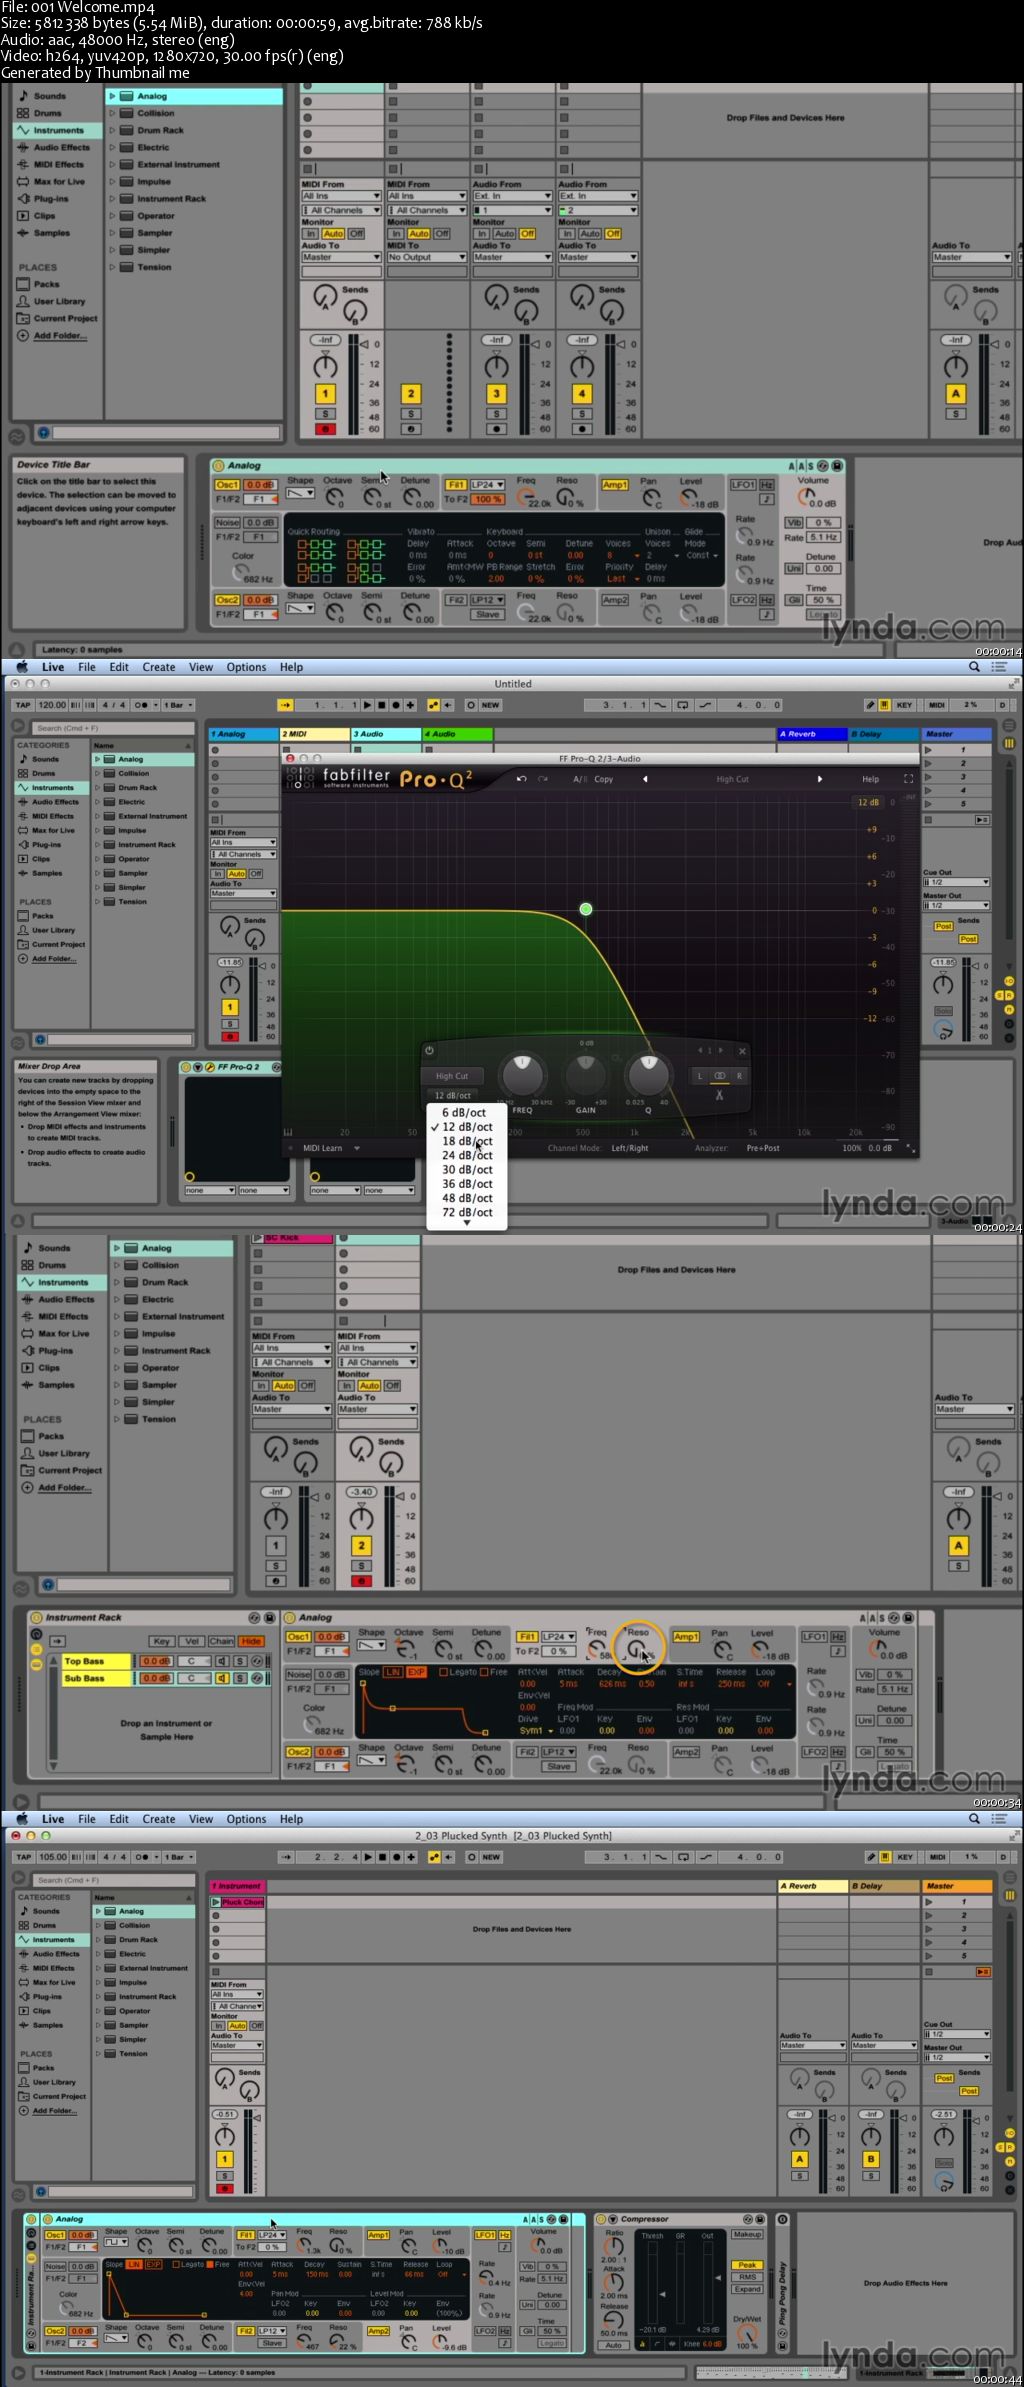This screenshot has width=1024, height=2387.
Task: Click the TAP tempo button in the Untitled window
Action: [x=22, y=705]
